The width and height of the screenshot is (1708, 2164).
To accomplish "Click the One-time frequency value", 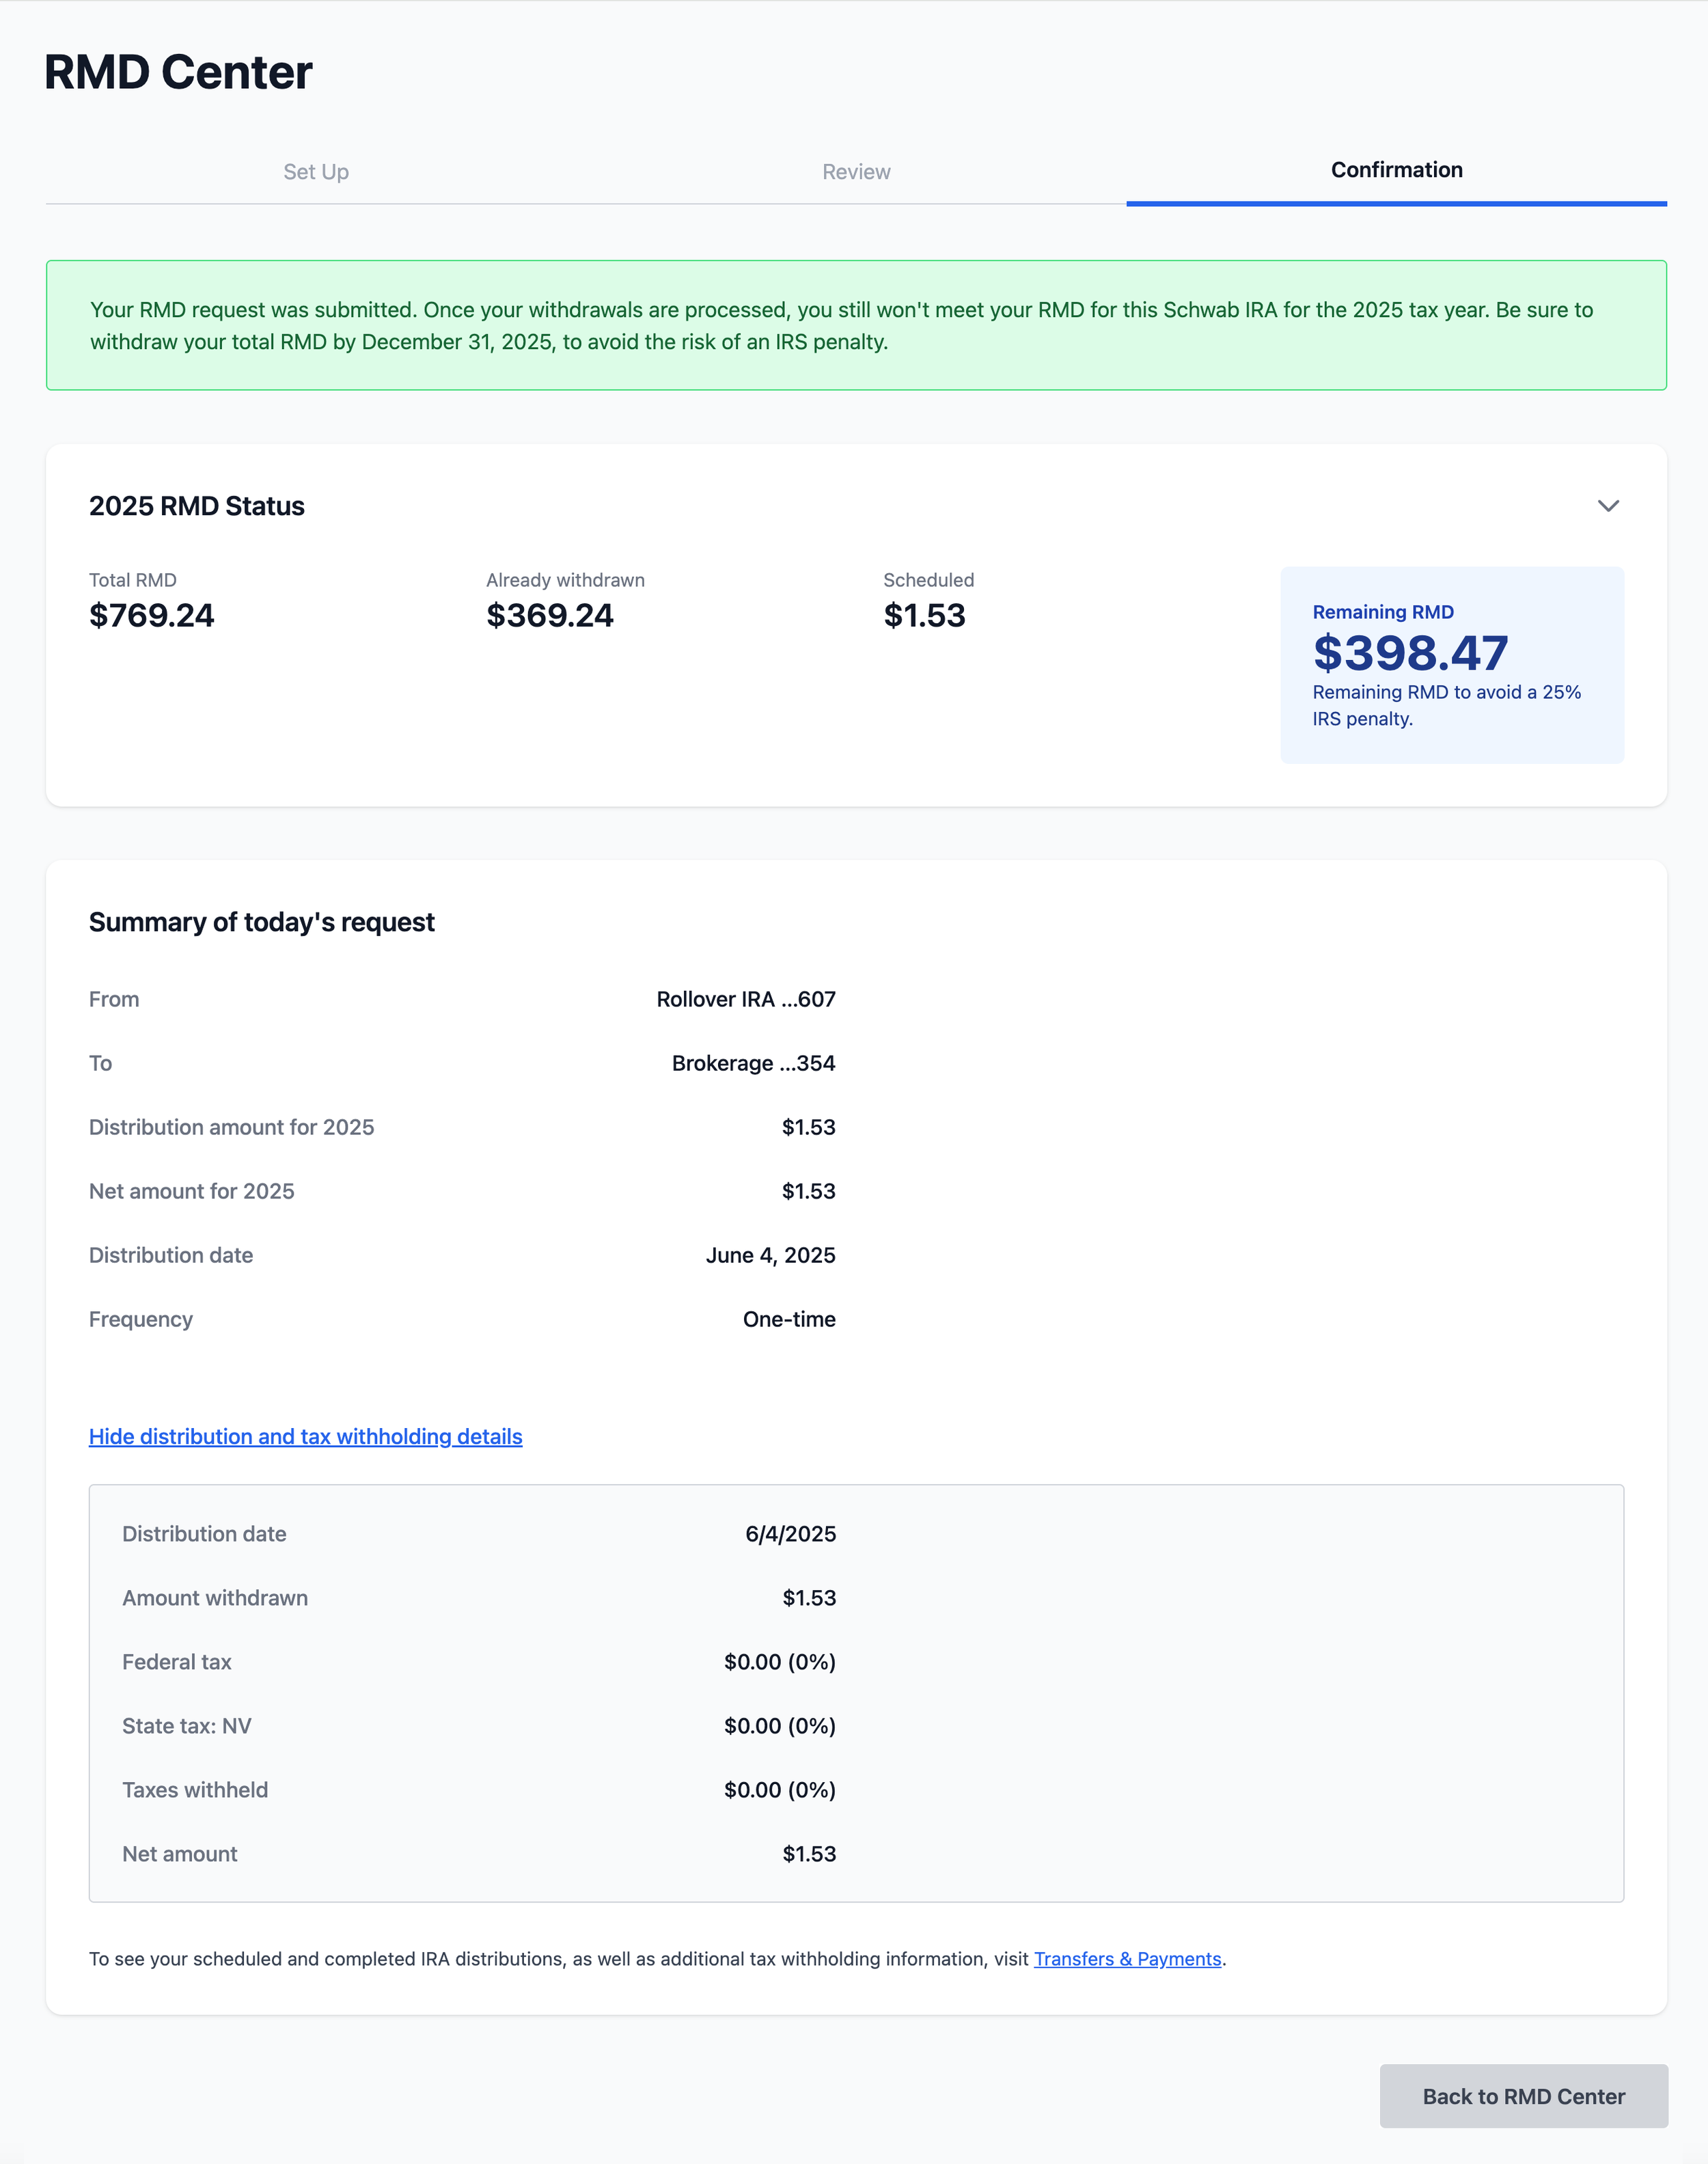I will point(789,1319).
